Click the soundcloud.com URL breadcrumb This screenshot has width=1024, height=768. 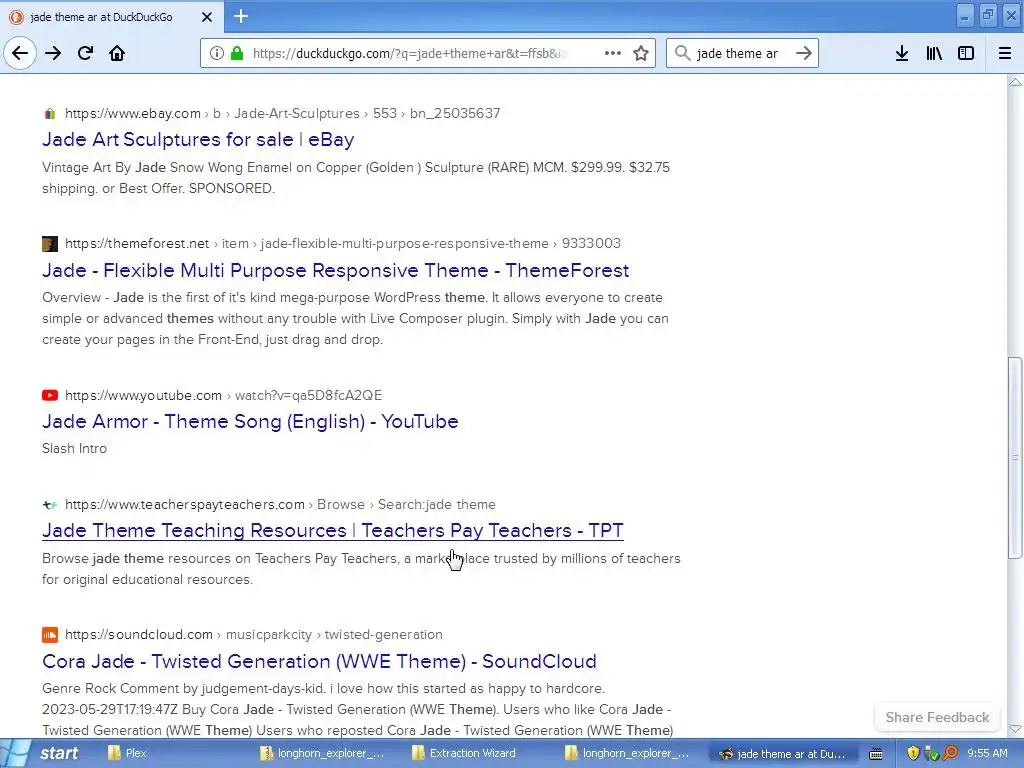(253, 634)
